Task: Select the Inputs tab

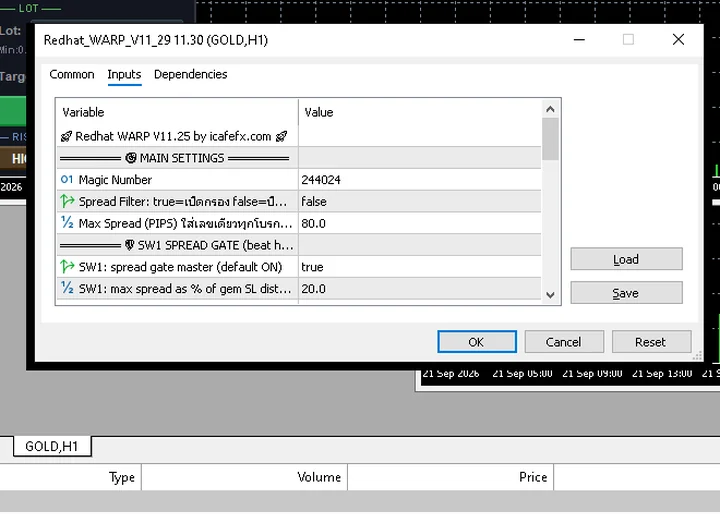Action: tap(124, 74)
